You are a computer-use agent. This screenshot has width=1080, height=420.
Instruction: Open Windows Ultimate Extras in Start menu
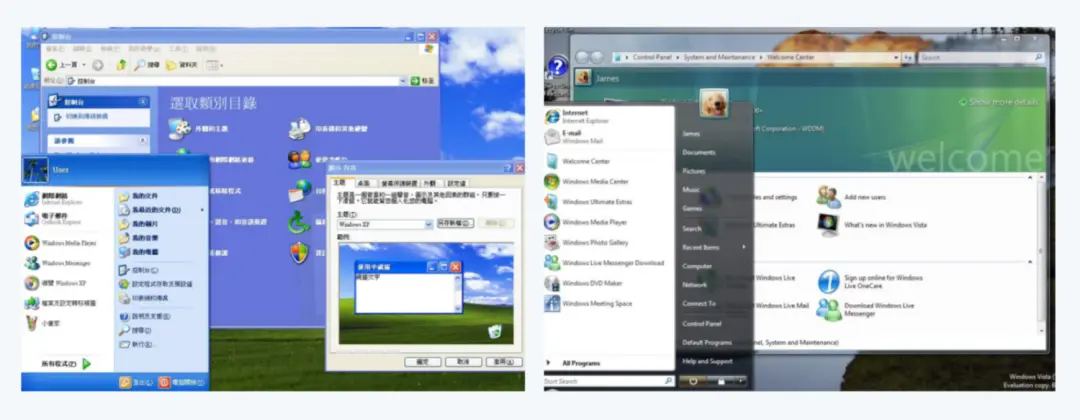588,202
